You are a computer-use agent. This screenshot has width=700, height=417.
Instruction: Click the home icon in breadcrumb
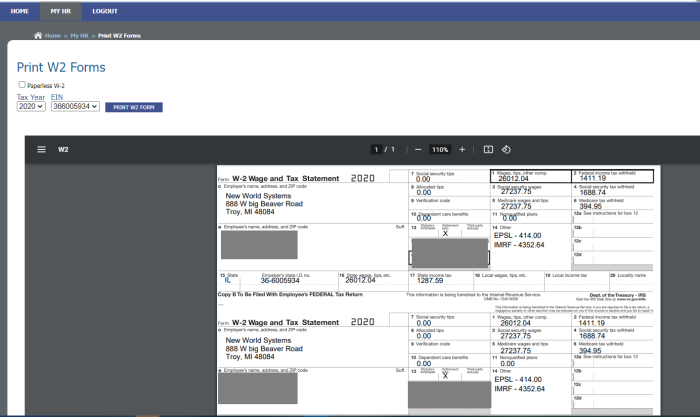38,35
